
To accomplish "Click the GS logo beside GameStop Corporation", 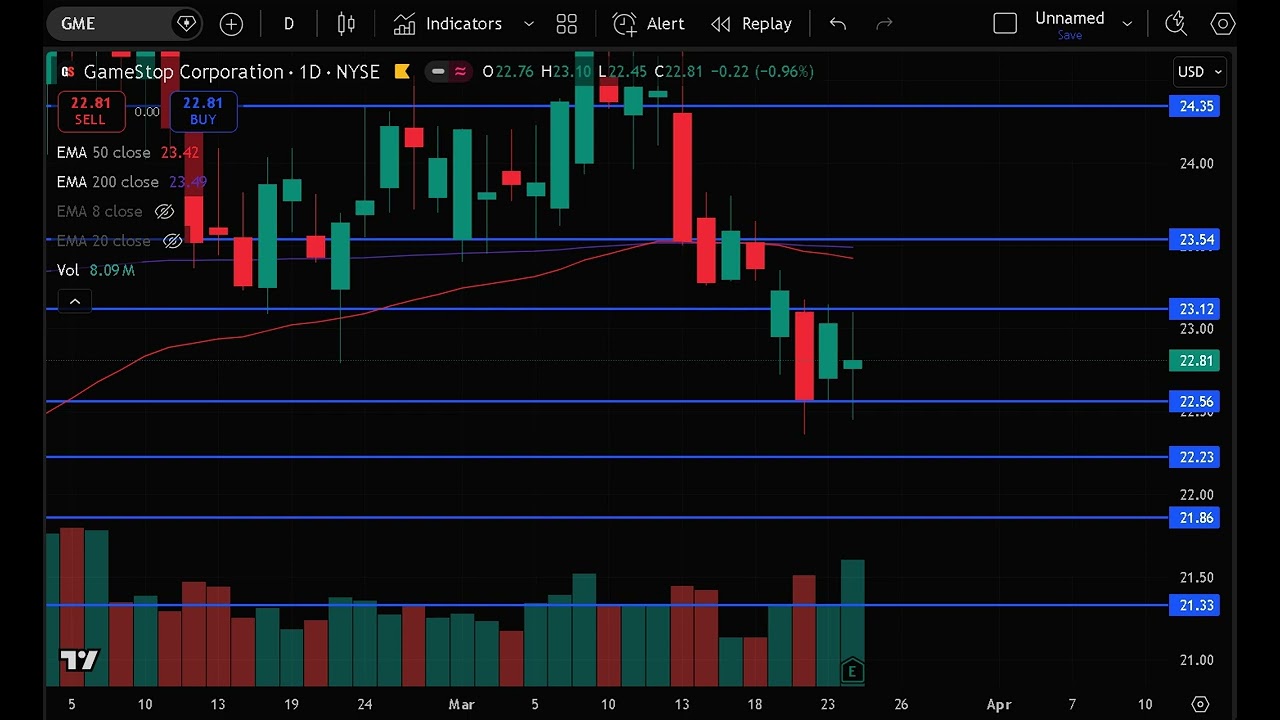I will click(68, 71).
